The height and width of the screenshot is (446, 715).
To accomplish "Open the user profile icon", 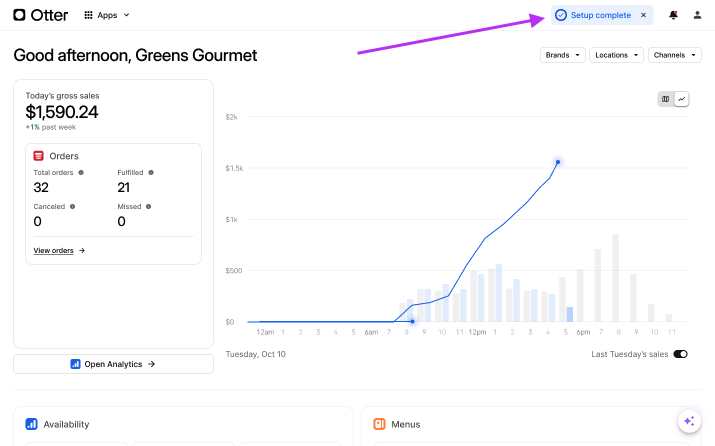I will coord(697,15).
